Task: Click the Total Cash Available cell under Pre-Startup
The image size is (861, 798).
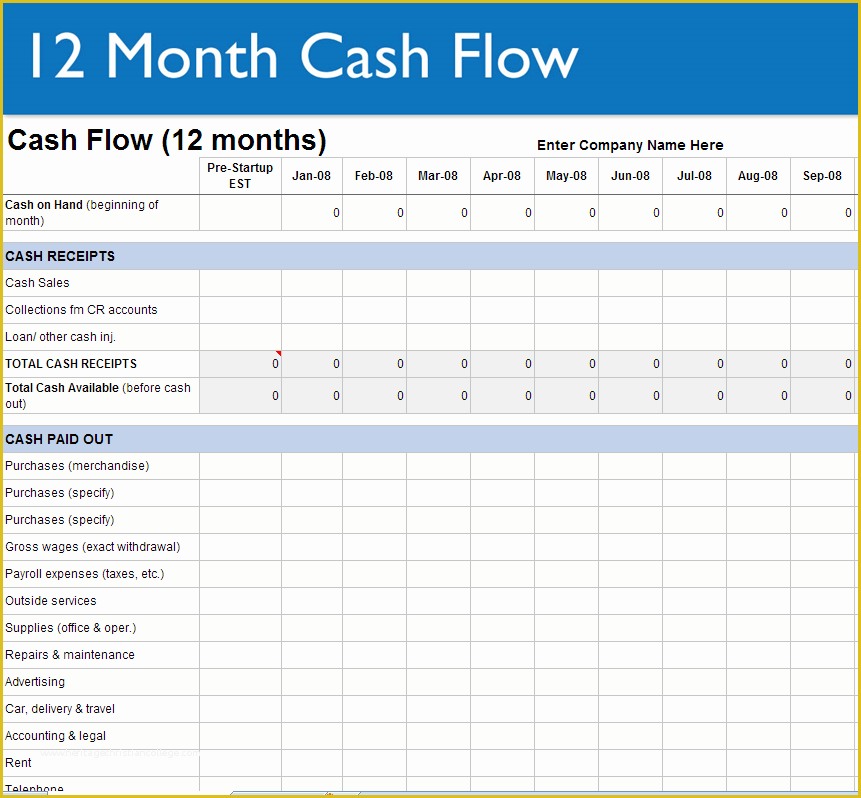Action: coord(241,395)
